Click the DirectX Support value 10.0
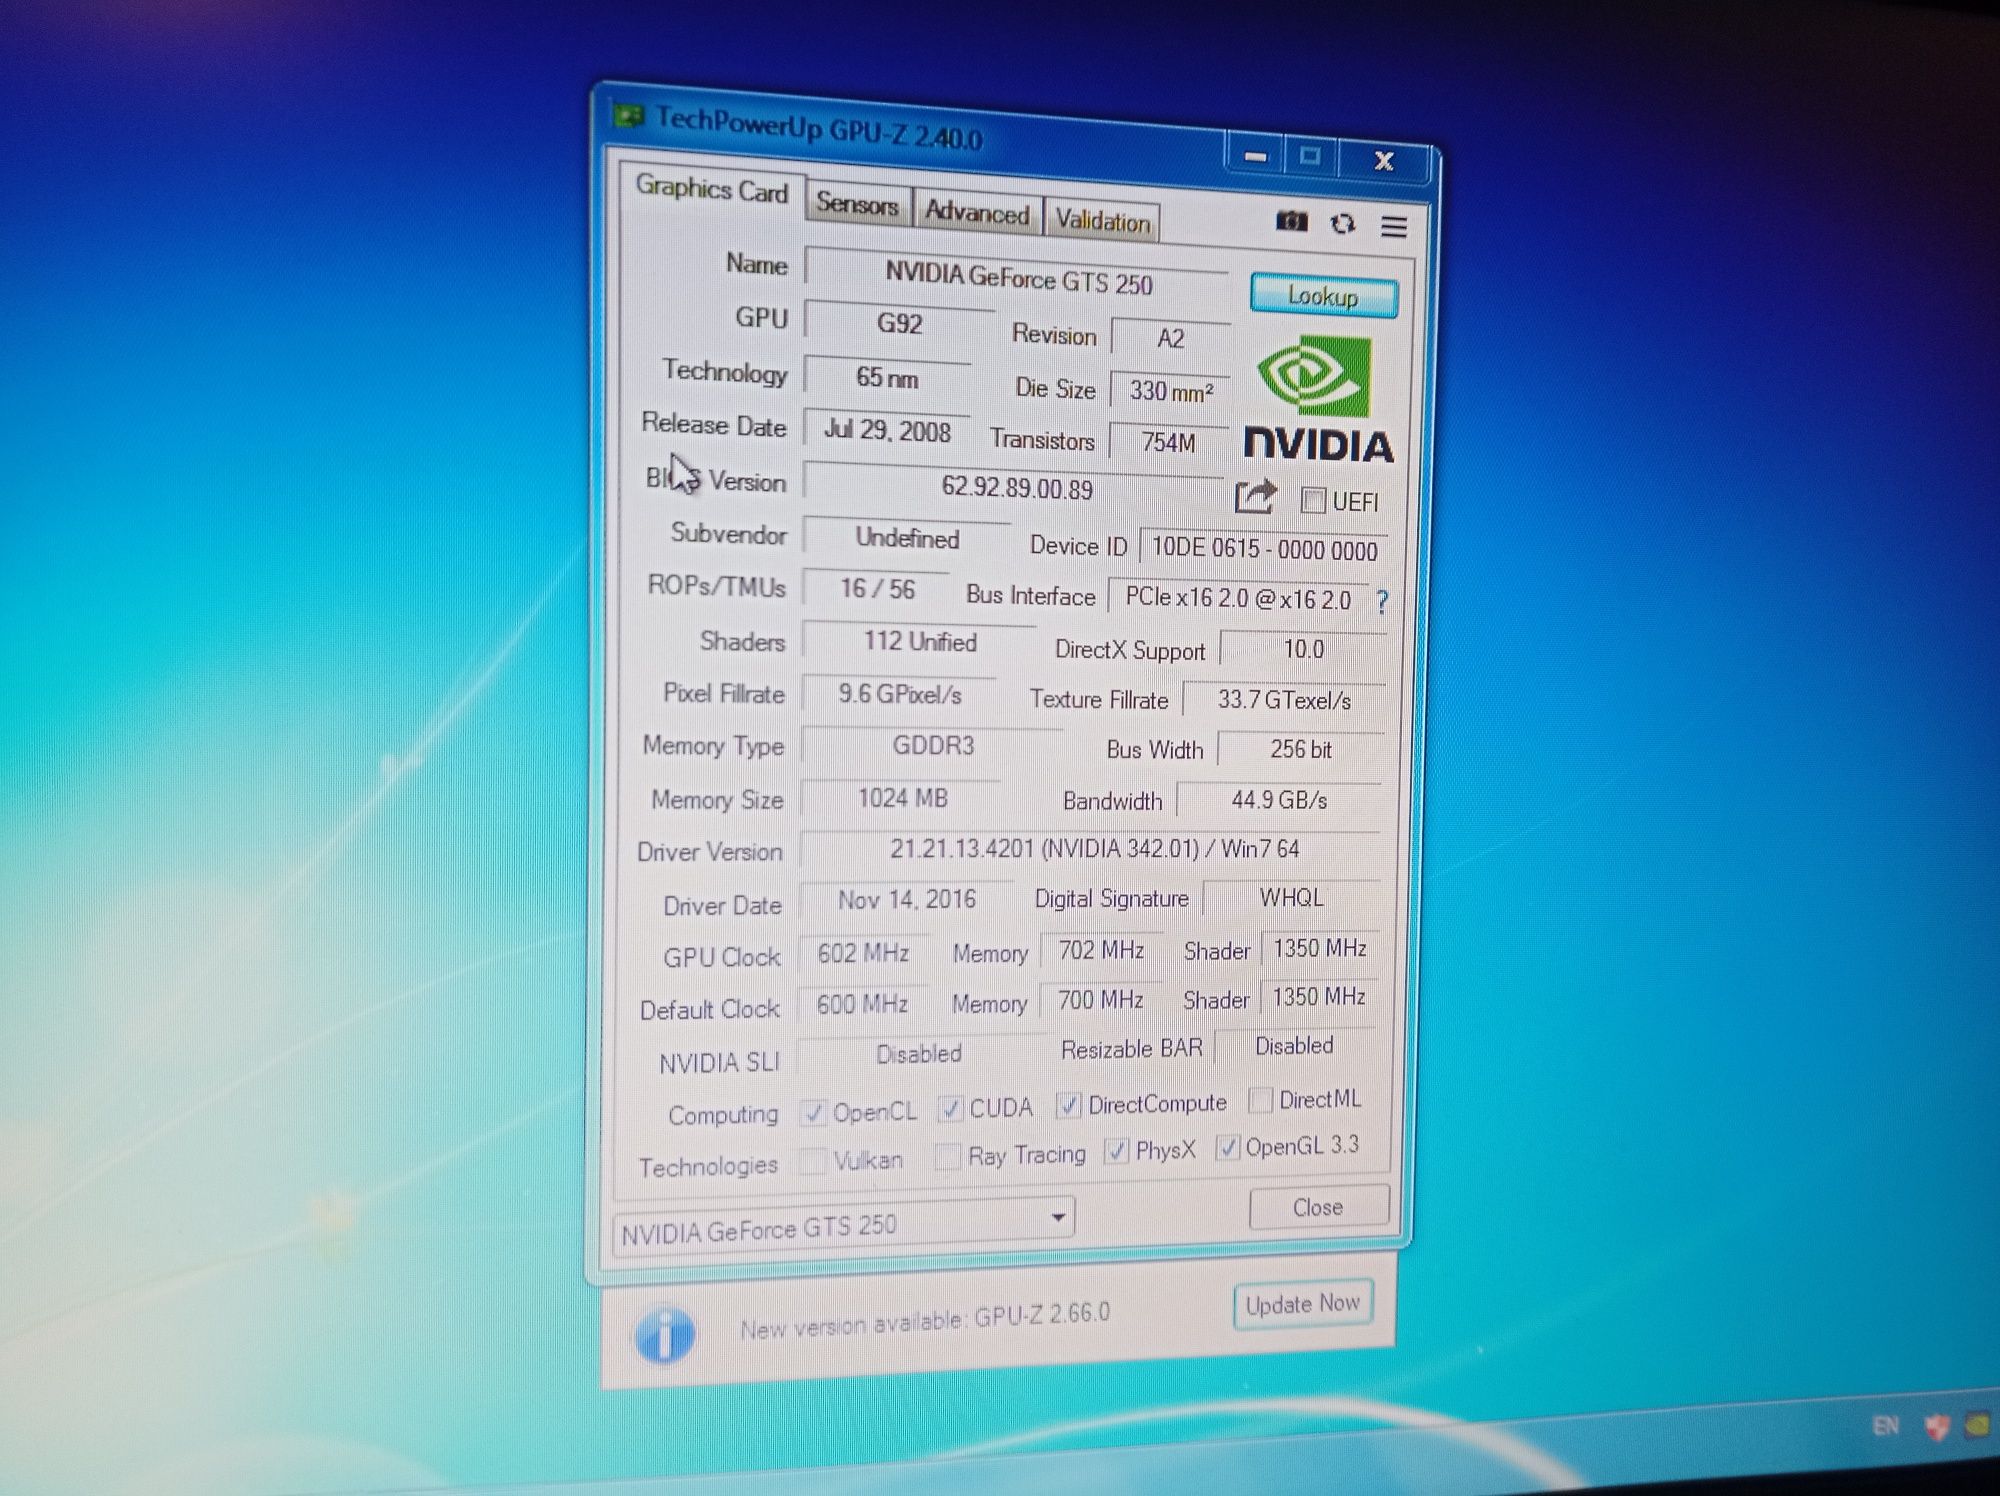This screenshot has height=1496, width=2000. 1303,649
